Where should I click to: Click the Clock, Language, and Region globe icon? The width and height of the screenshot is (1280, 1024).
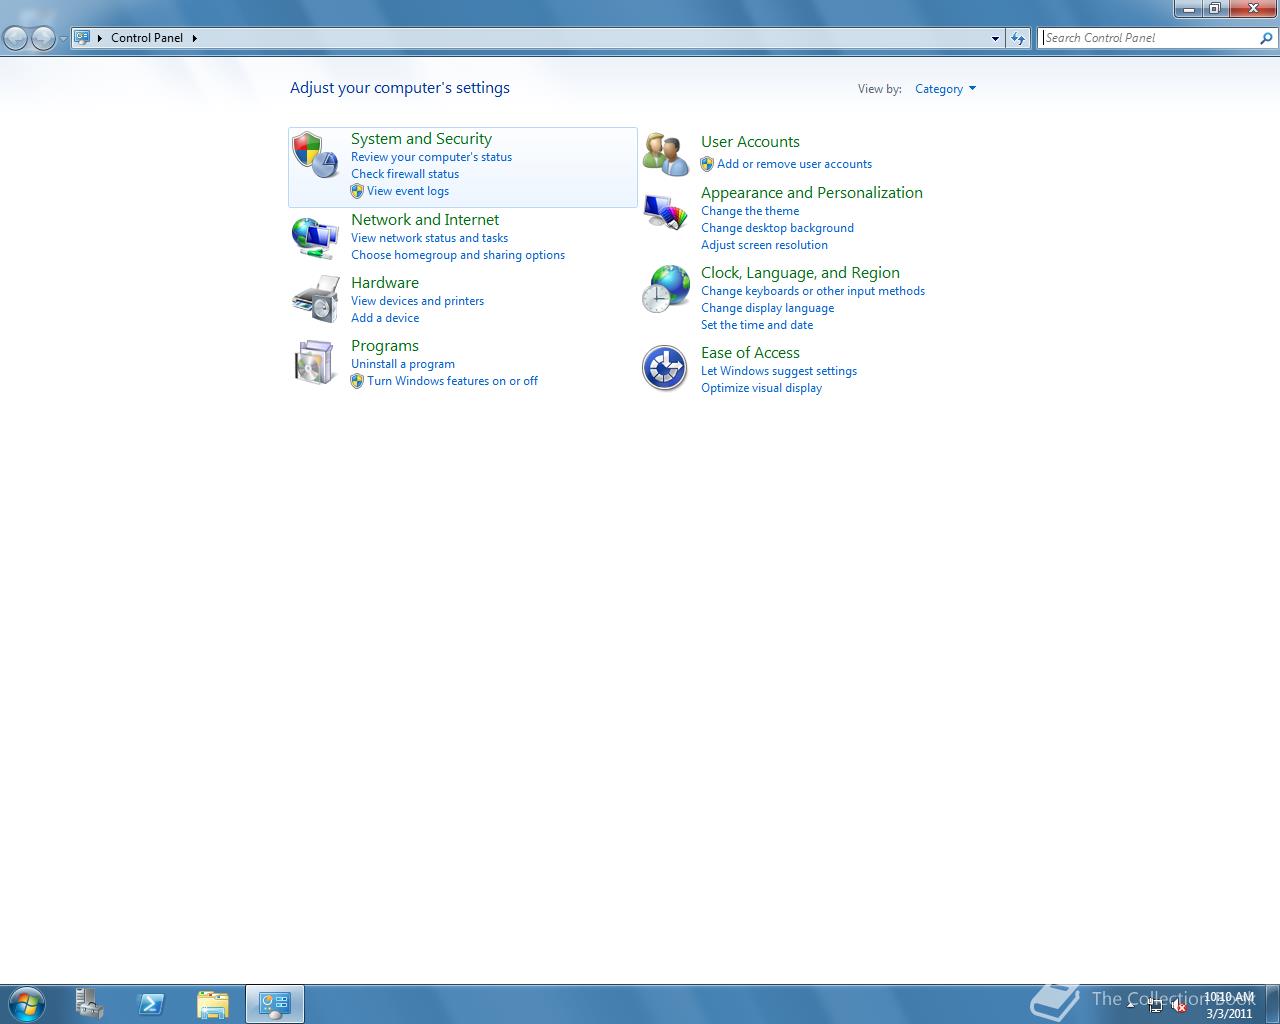[665, 289]
